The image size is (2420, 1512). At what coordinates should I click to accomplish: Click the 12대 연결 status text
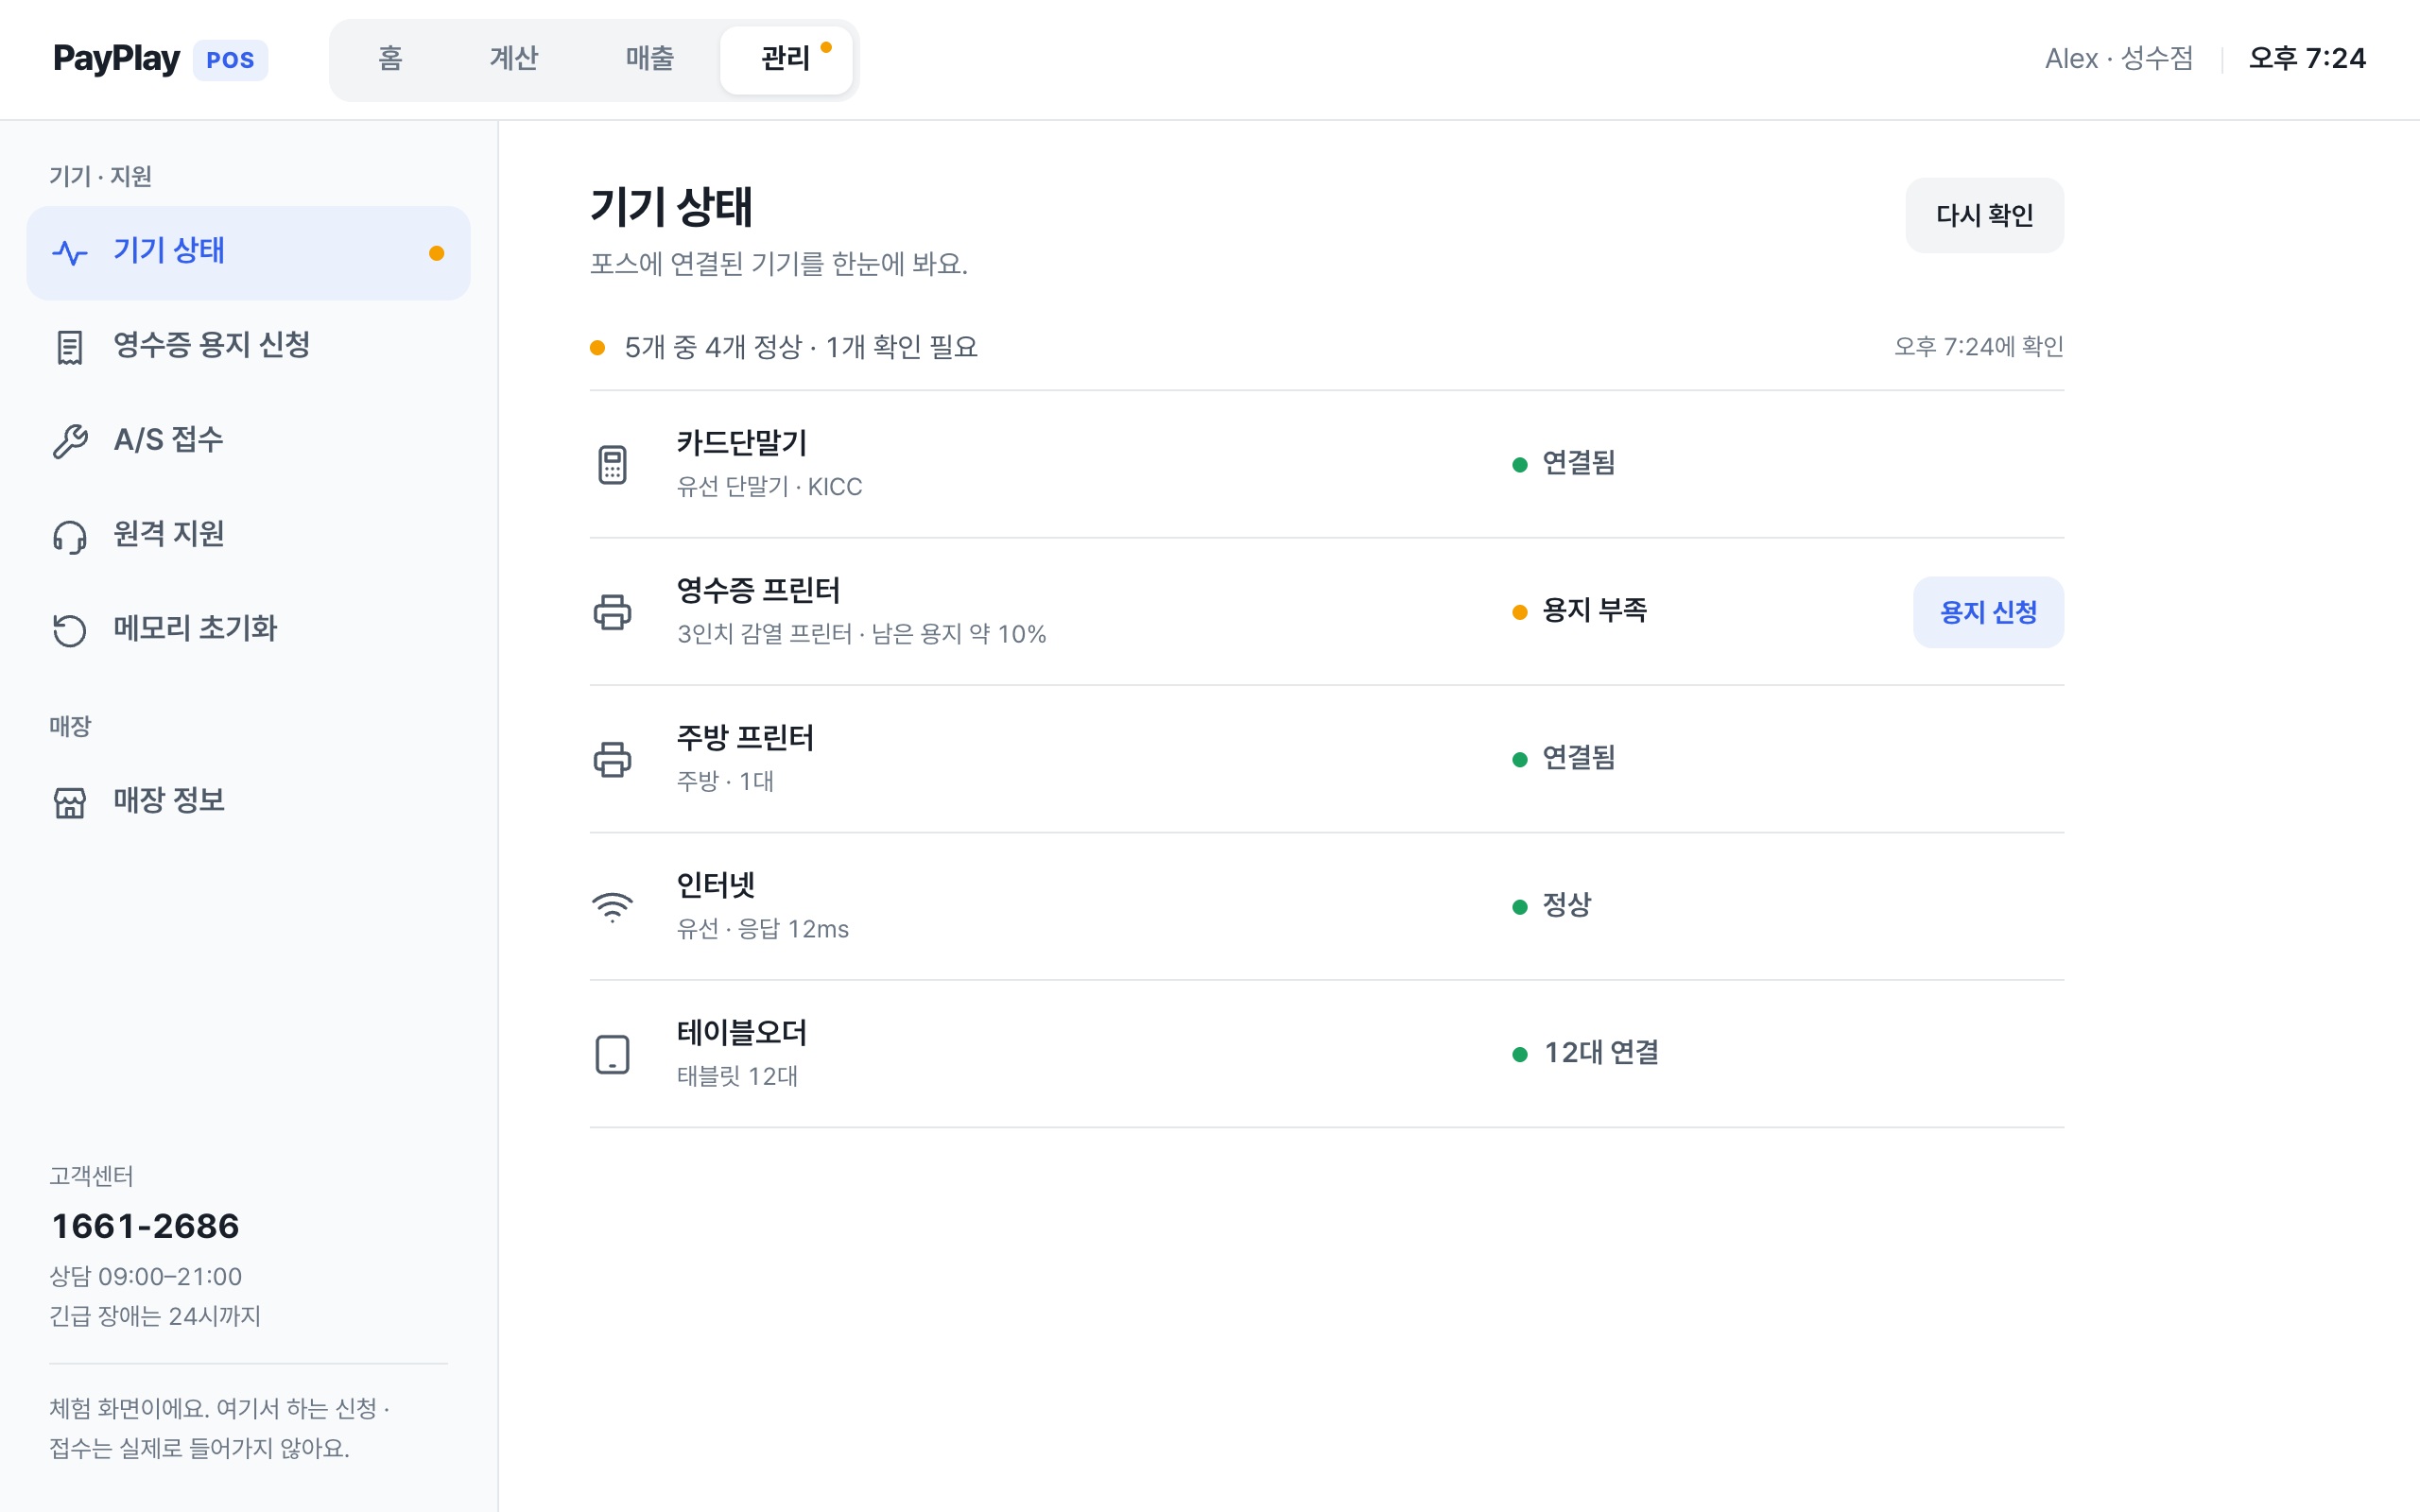pos(1601,1053)
